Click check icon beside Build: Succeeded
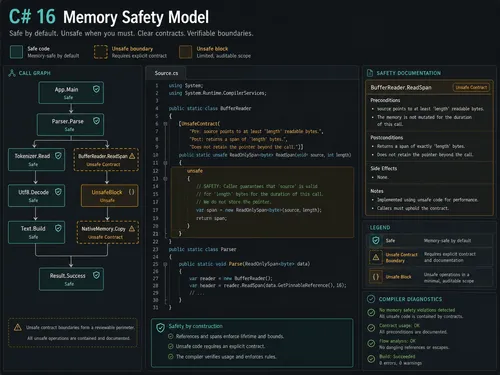Image resolution: width=500 pixels, height=375 pixels. (371, 359)
